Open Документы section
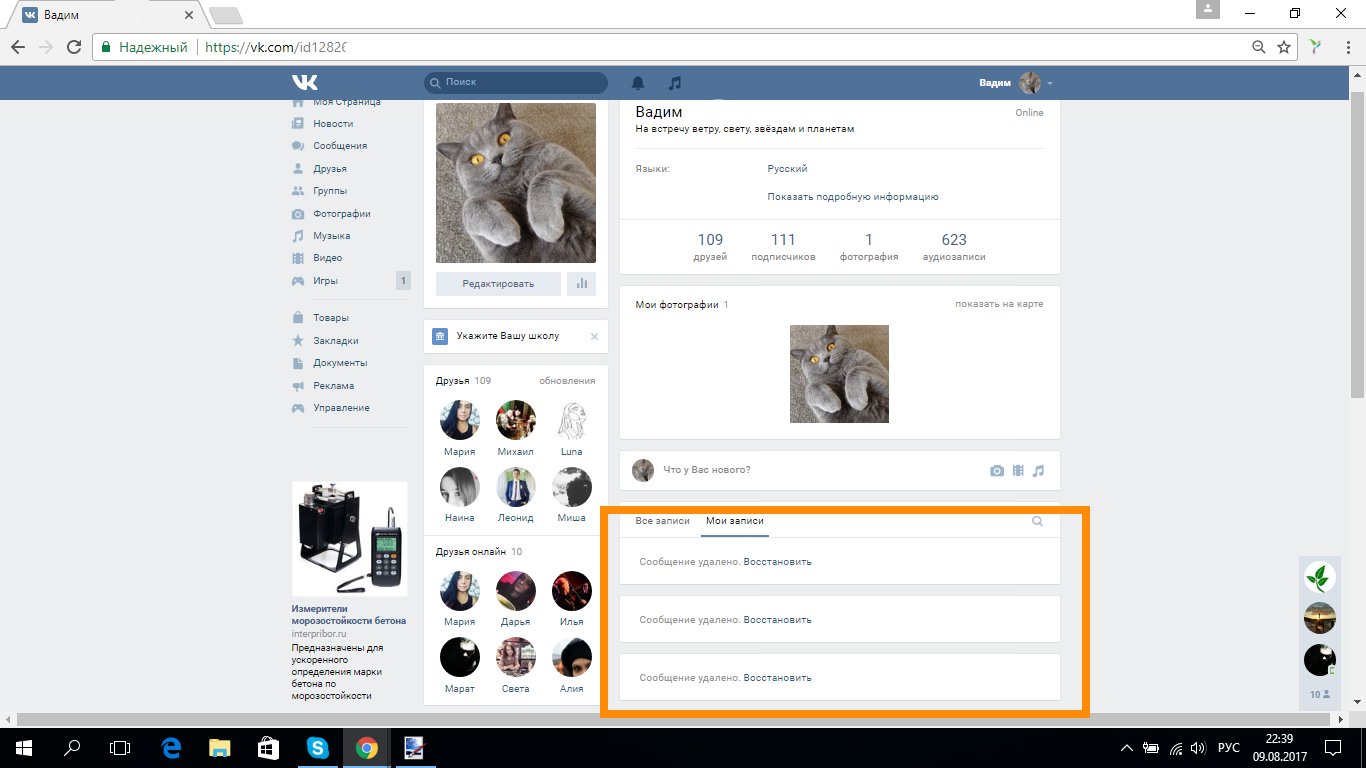 tap(340, 363)
